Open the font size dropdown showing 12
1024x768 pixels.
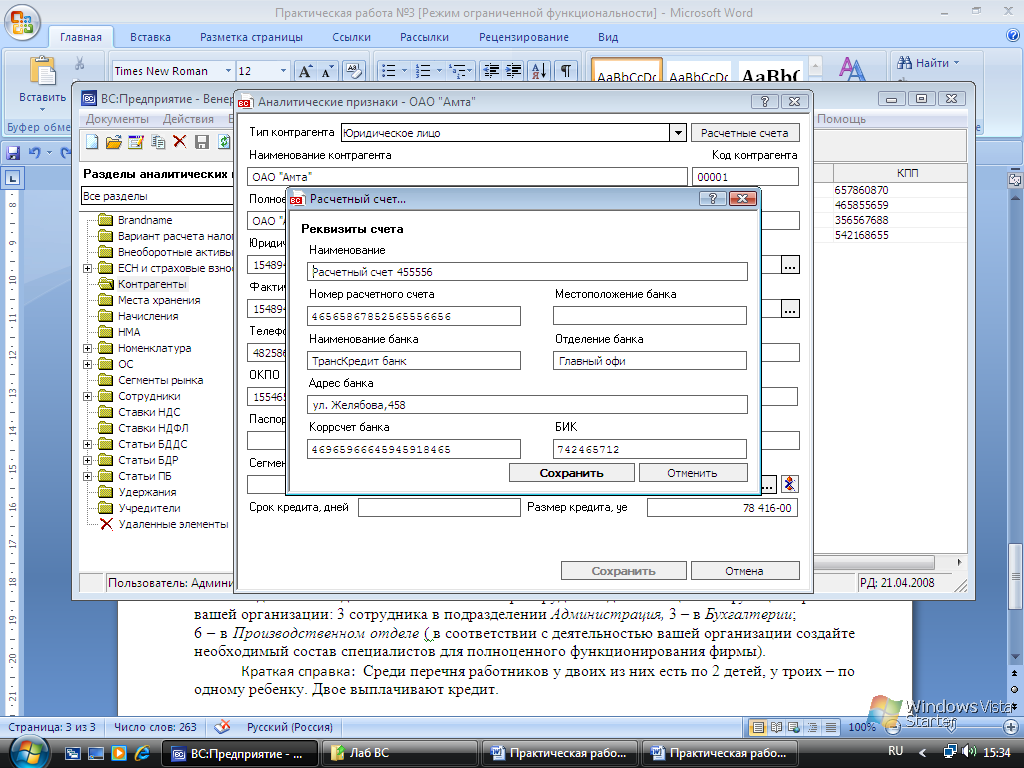point(283,71)
